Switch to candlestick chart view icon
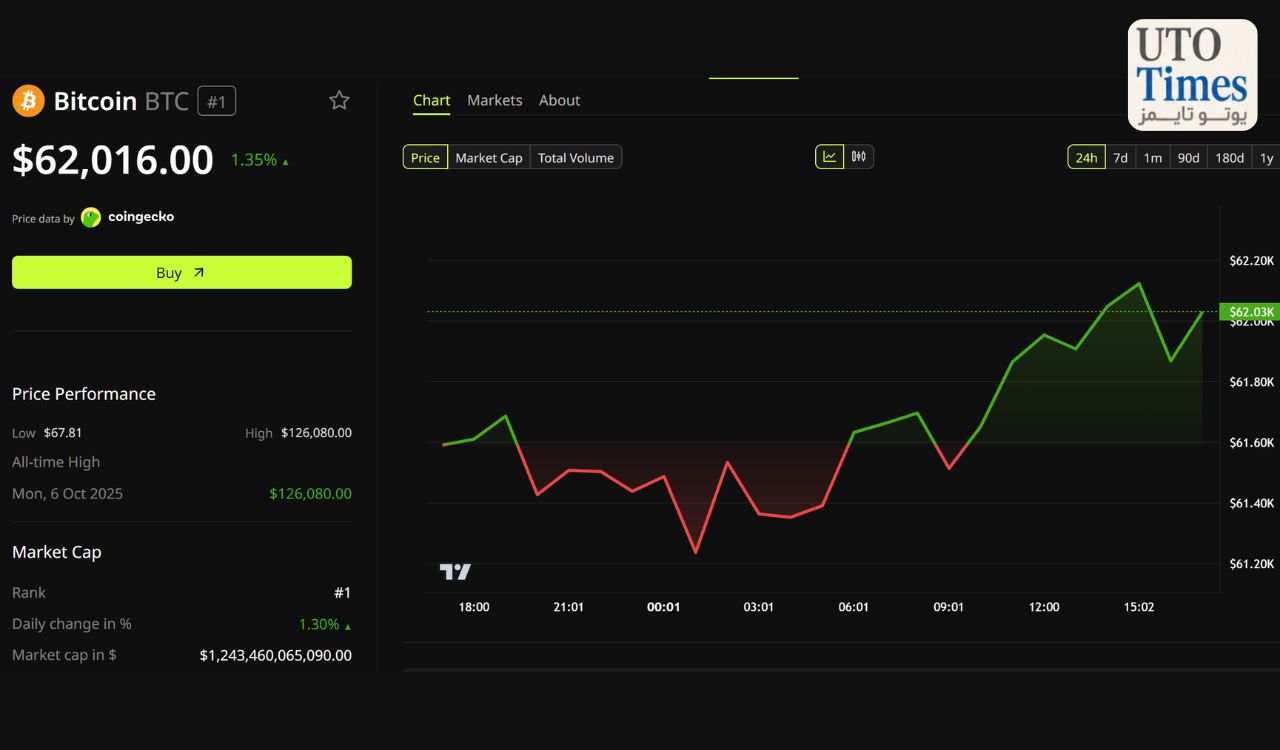 [x=859, y=157]
